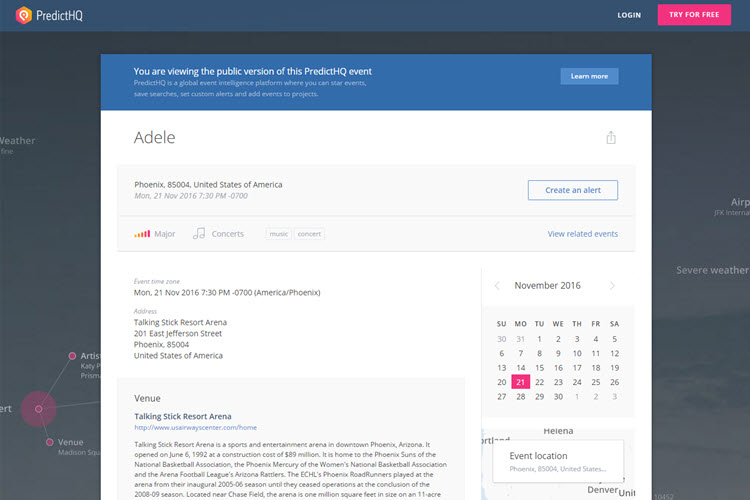Select date 22 in November calendar
Viewport: 750px width, 500px height.
click(x=540, y=382)
